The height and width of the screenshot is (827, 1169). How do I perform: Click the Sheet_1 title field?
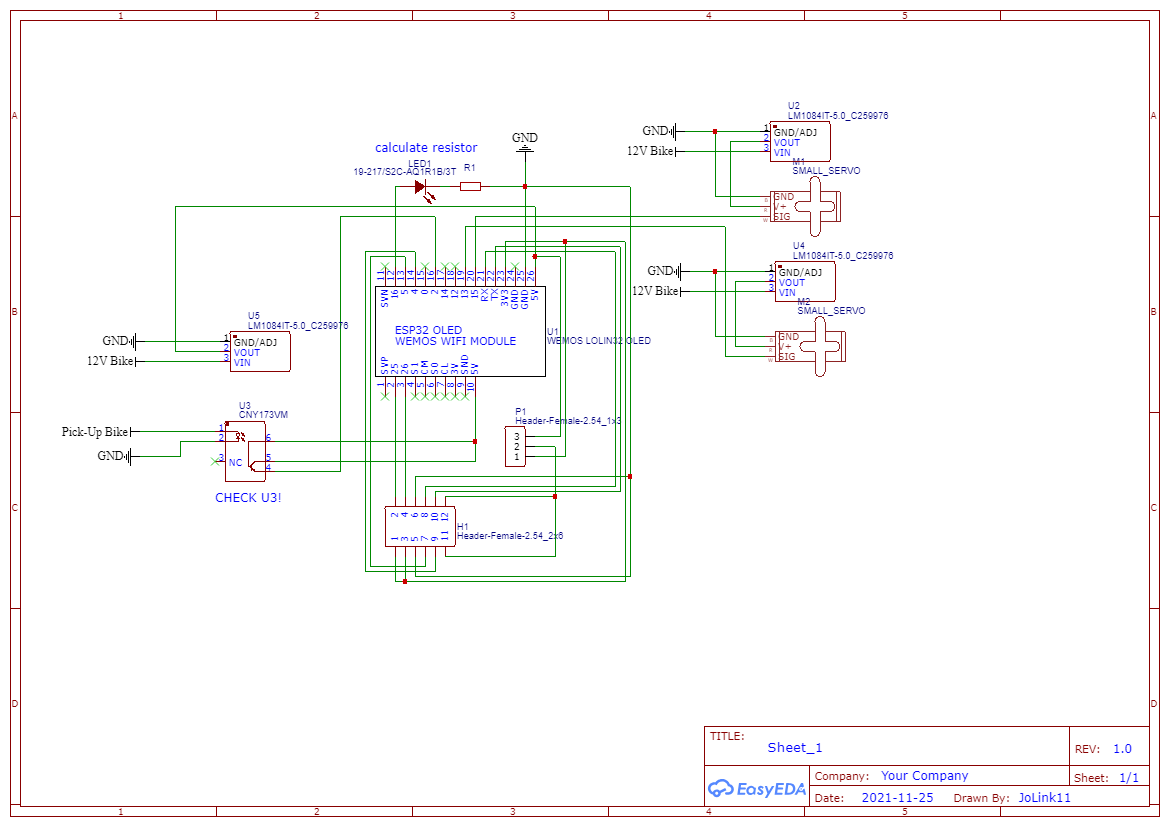pyautogui.click(x=795, y=748)
